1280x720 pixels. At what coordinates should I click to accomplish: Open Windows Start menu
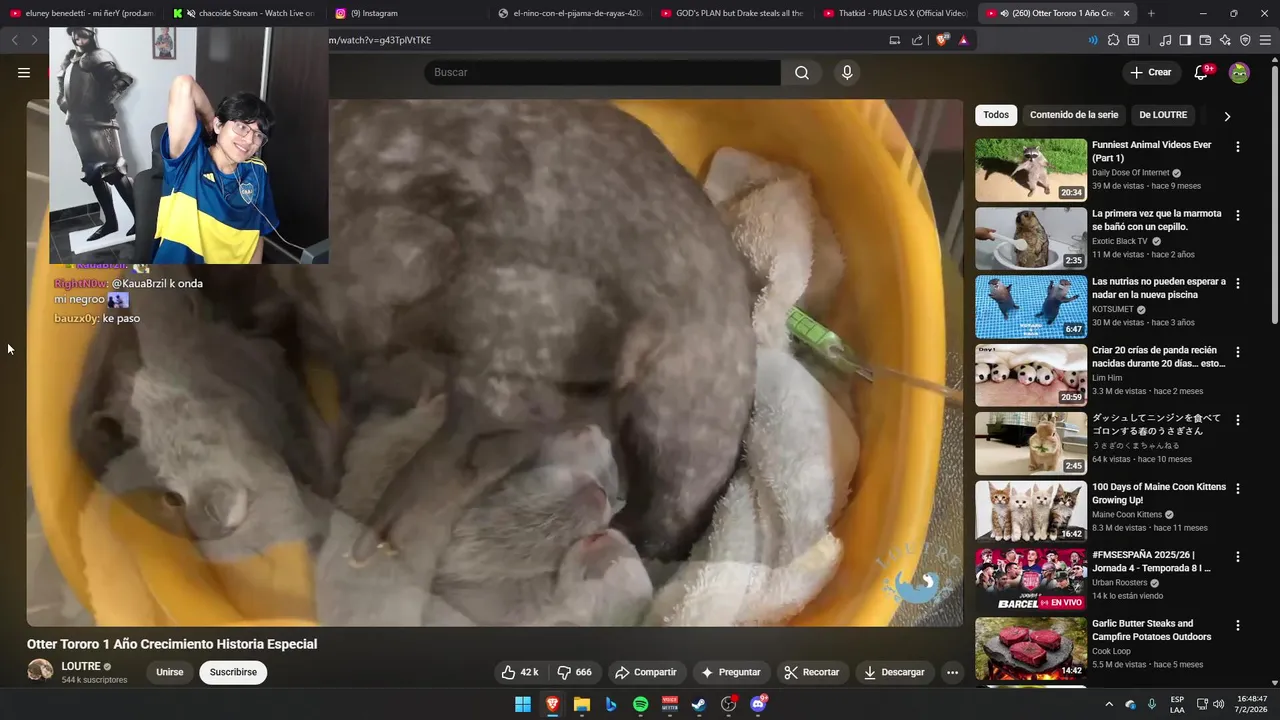point(523,704)
